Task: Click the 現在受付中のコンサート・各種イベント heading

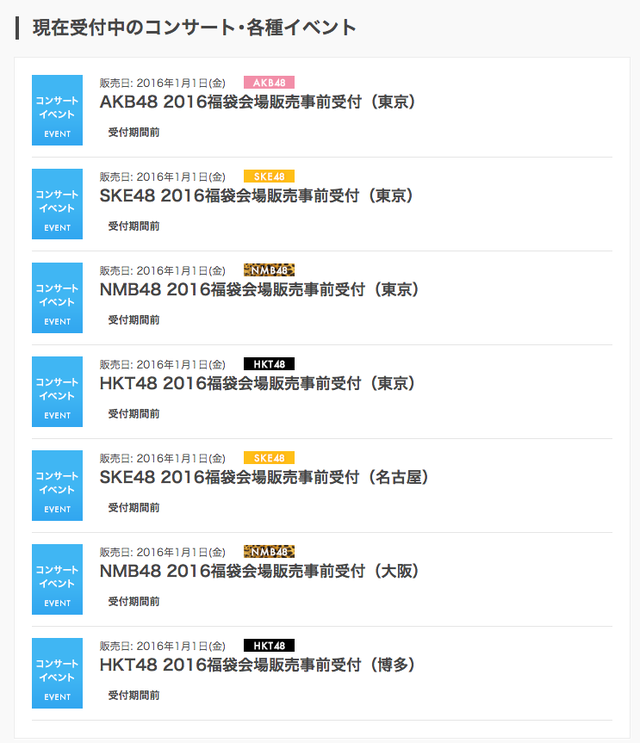Action: 195,27
